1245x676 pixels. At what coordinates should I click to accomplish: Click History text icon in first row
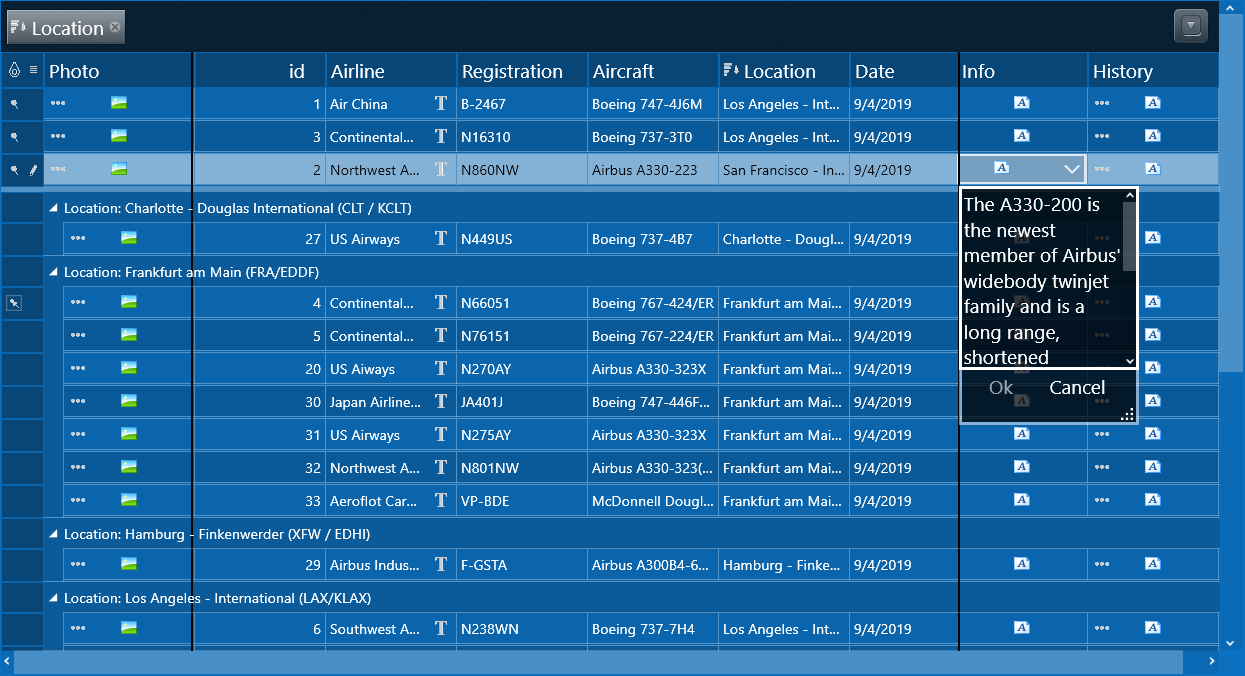coord(1152,103)
